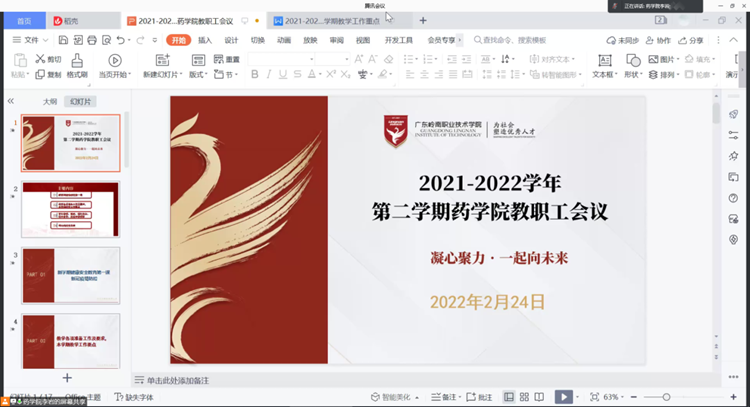Viewport: 750px width, 407px height.
Task: Apply Subscript formatting
Action: point(345,74)
